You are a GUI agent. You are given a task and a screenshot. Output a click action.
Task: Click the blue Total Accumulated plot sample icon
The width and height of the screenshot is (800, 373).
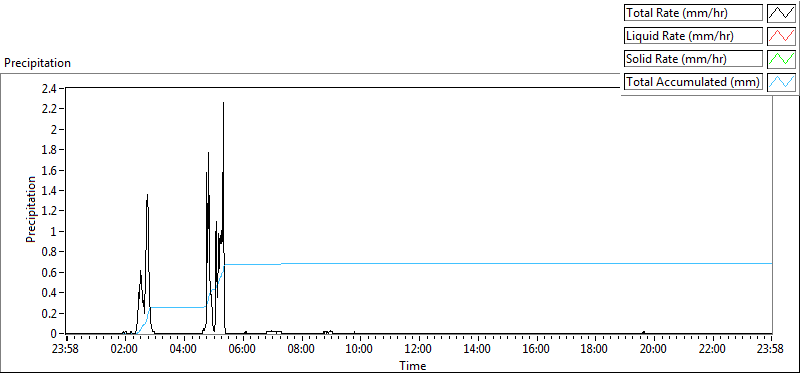point(781,82)
